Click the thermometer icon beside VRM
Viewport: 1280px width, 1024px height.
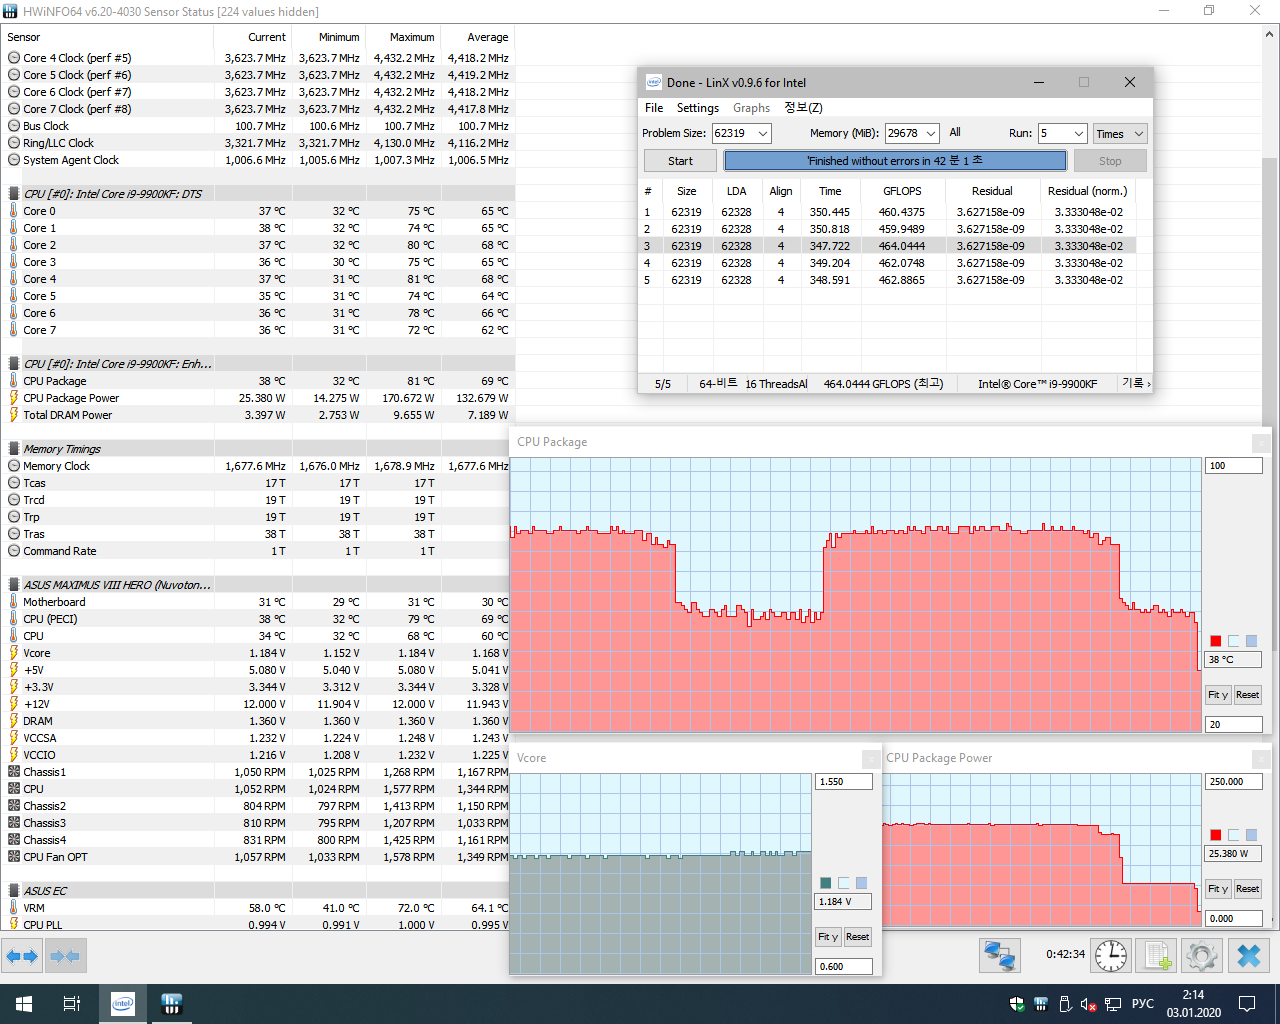pyautogui.click(x=14, y=908)
